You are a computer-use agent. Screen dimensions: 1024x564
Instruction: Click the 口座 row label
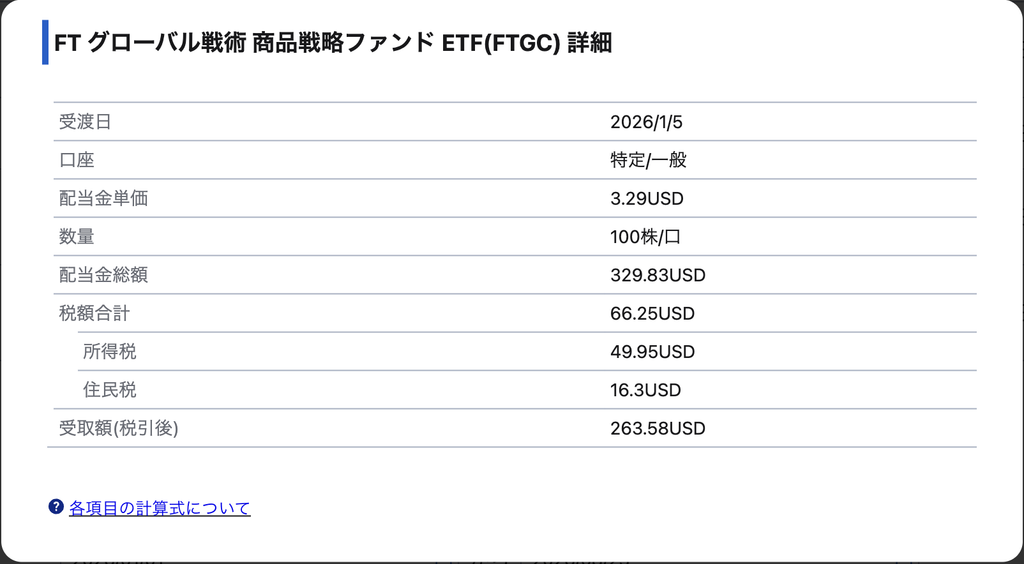click(76, 160)
